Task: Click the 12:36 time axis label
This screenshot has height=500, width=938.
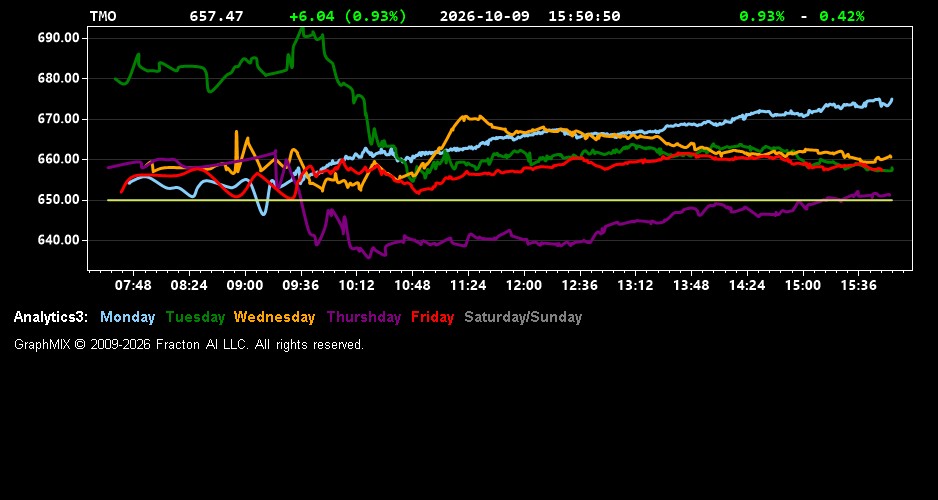Action: (580, 285)
